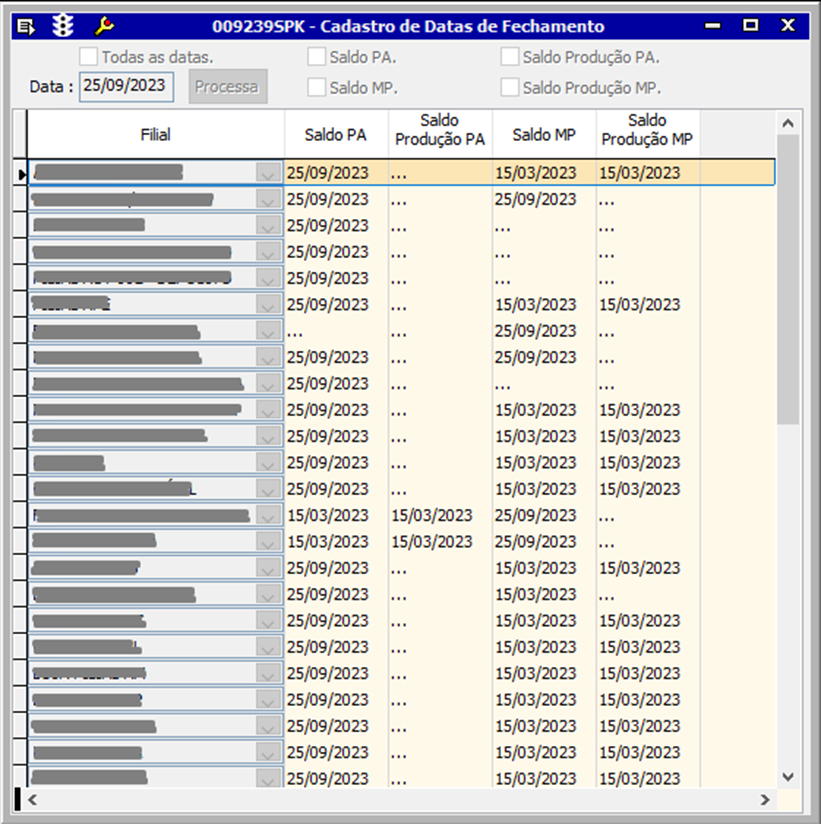Click the current-row arrow indicator selector
Screen dimensions: 821x824
click(x=20, y=173)
